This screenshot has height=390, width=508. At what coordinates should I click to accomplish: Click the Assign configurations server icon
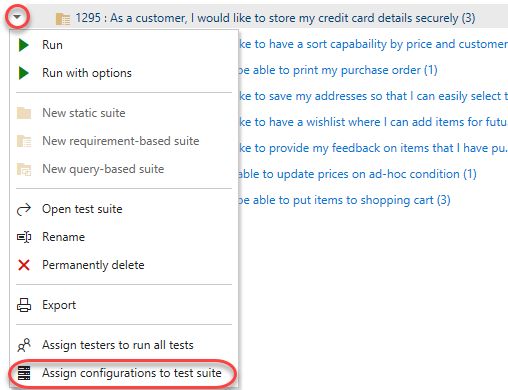pos(24,373)
